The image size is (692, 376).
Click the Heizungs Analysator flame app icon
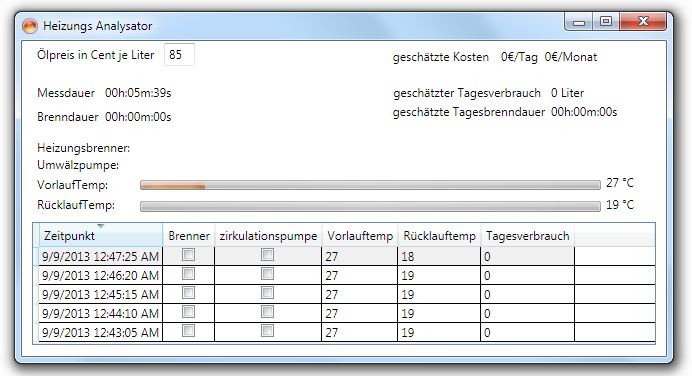click(x=30, y=26)
